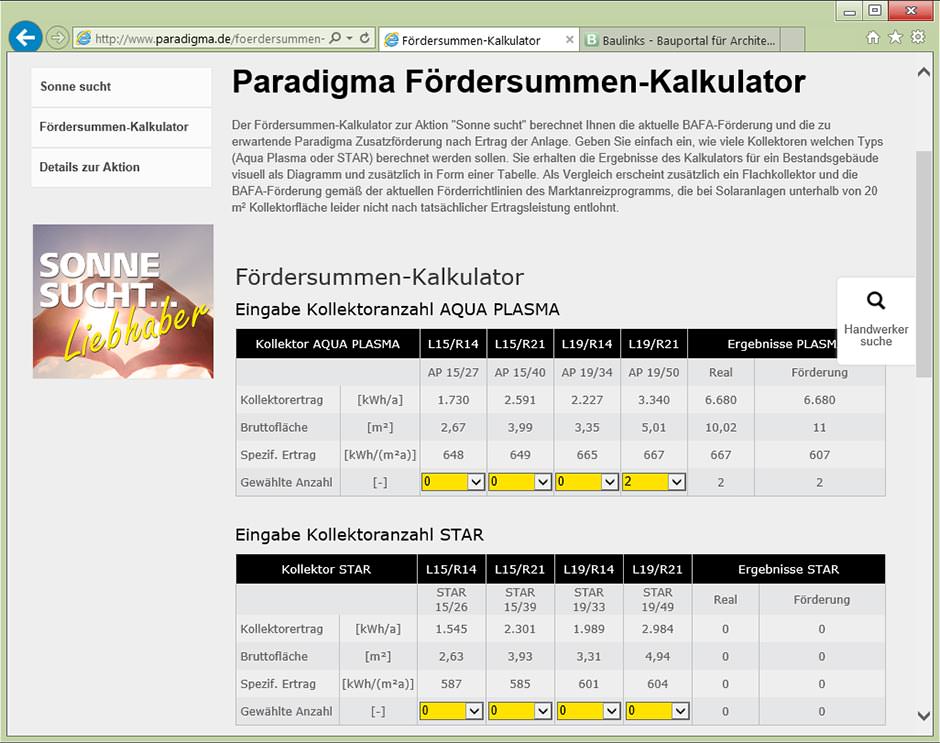The width and height of the screenshot is (940, 743).
Task: Close the browser window
Action: [911, 11]
